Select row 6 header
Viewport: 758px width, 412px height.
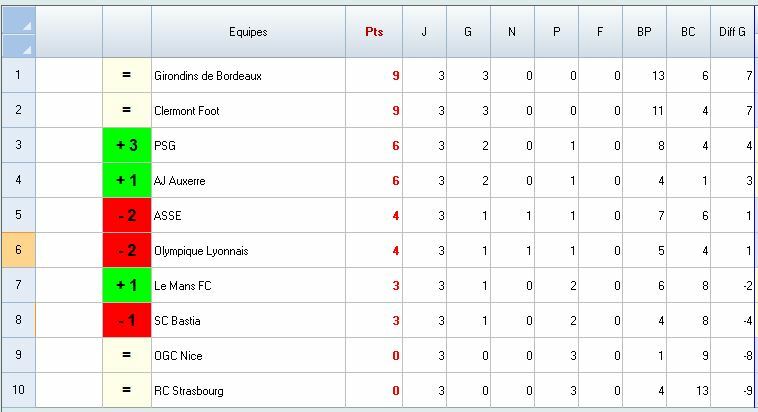click(18, 251)
